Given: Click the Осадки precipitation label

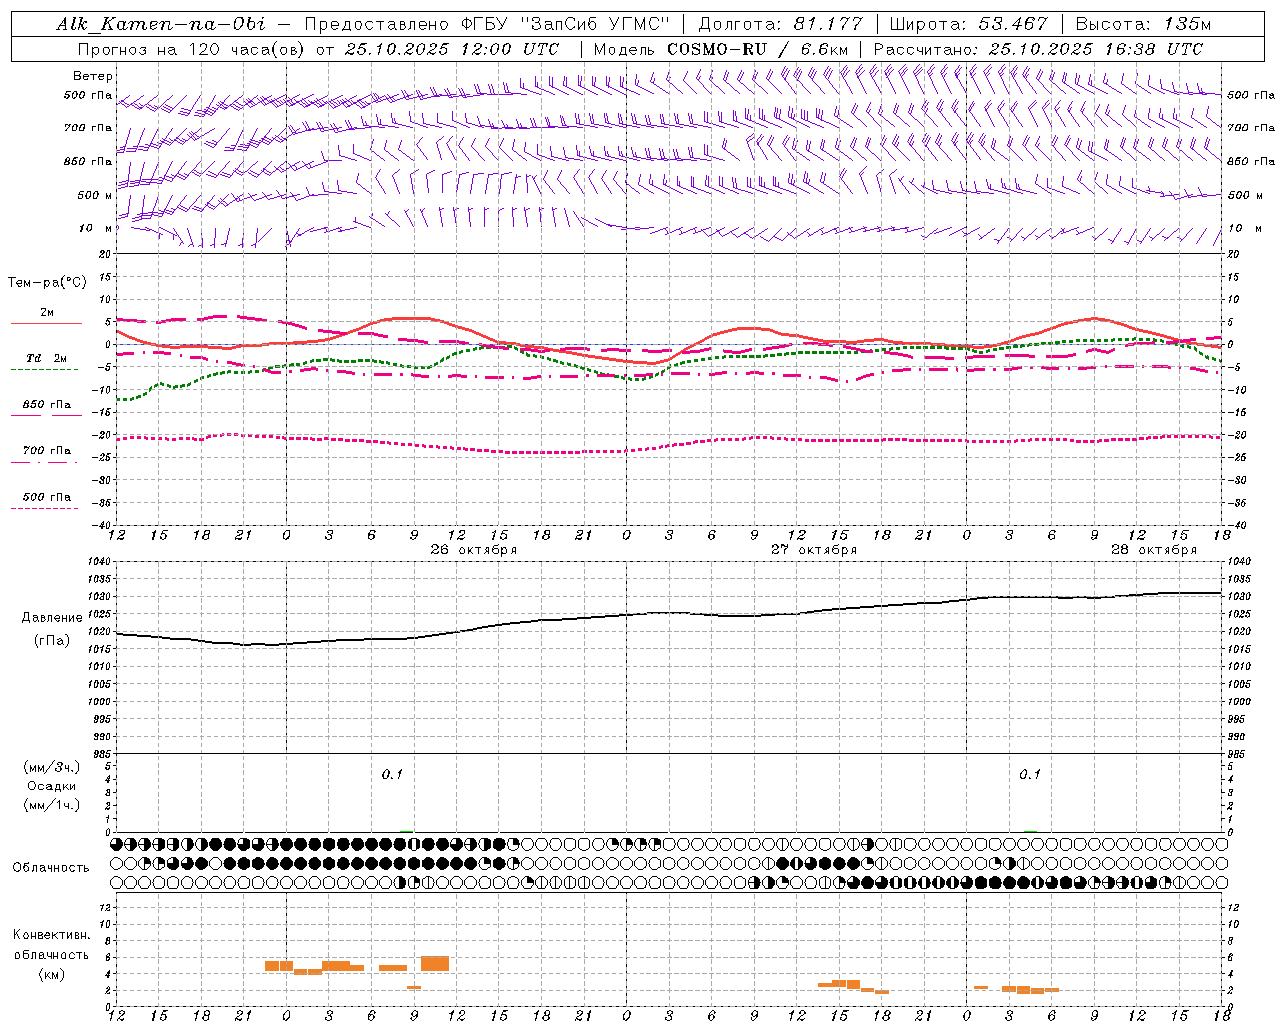Looking at the screenshot, I should pyautogui.click(x=52, y=786).
